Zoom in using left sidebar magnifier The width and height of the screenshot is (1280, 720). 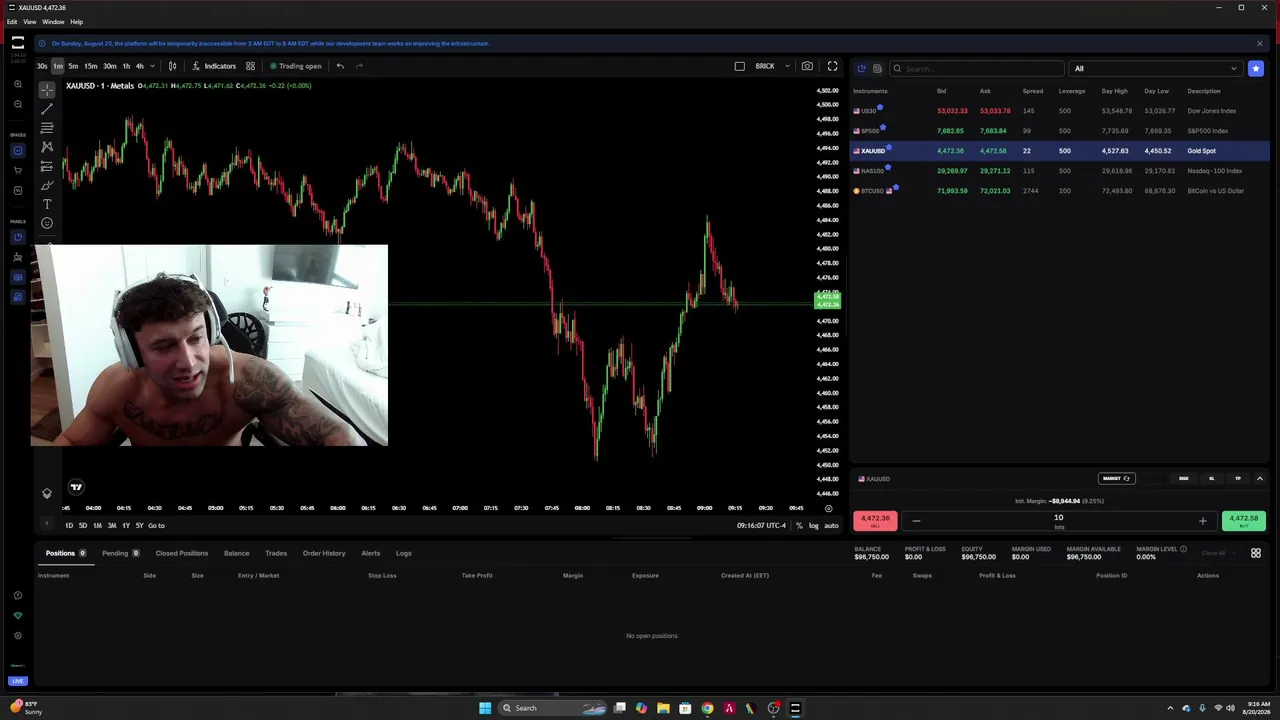coord(18,85)
